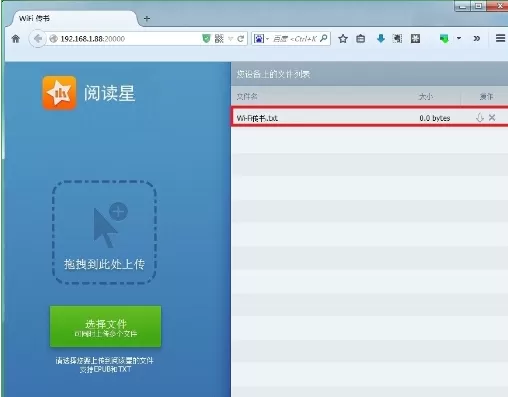Open a new tab with the plus button
Viewport: 508px width, 397px height.
147,19
